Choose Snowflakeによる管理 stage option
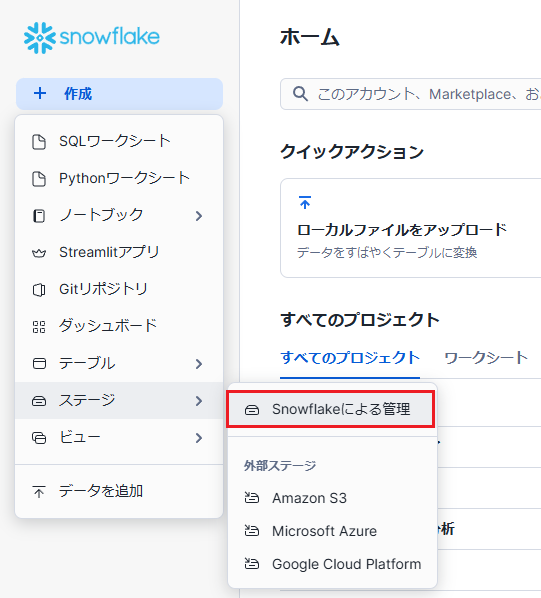Image resolution: width=541 pixels, height=598 pixels. coord(331,410)
